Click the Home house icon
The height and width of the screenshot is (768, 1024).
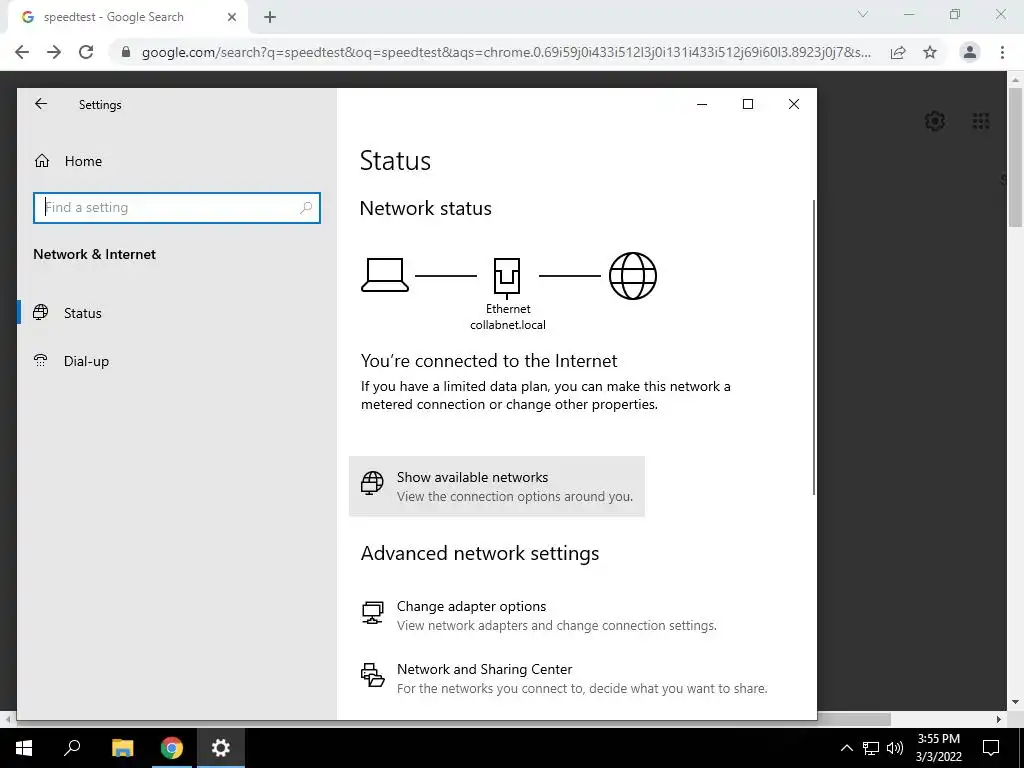pos(42,161)
